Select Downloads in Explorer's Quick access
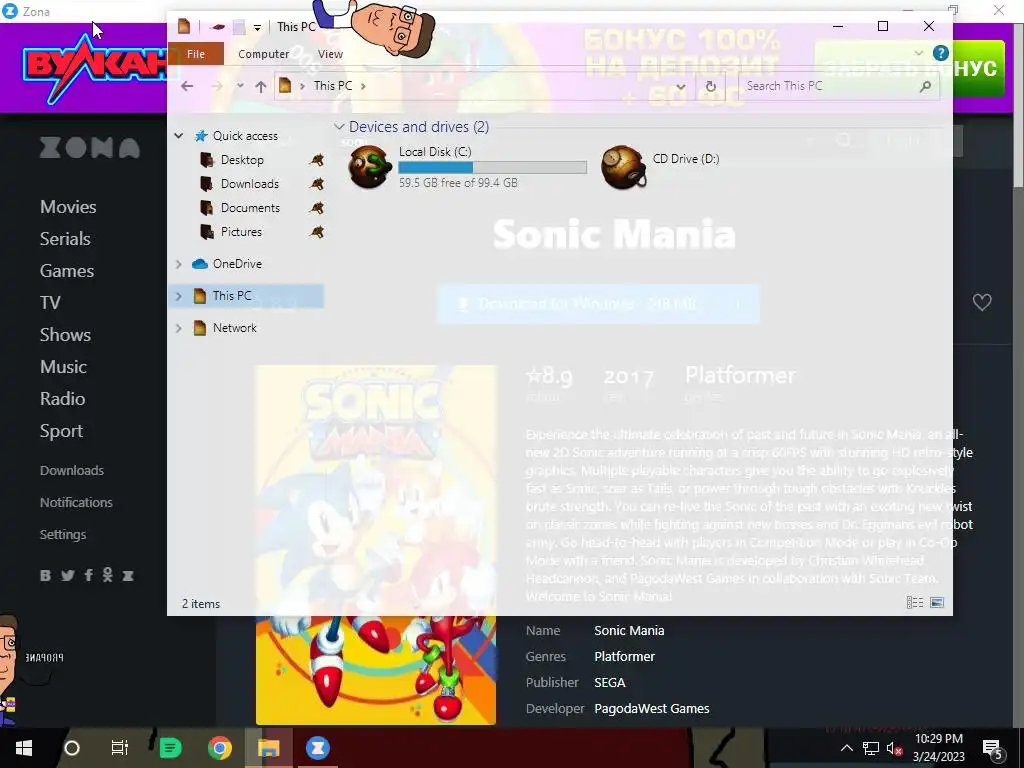This screenshot has width=1024, height=768. [x=249, y=184]
